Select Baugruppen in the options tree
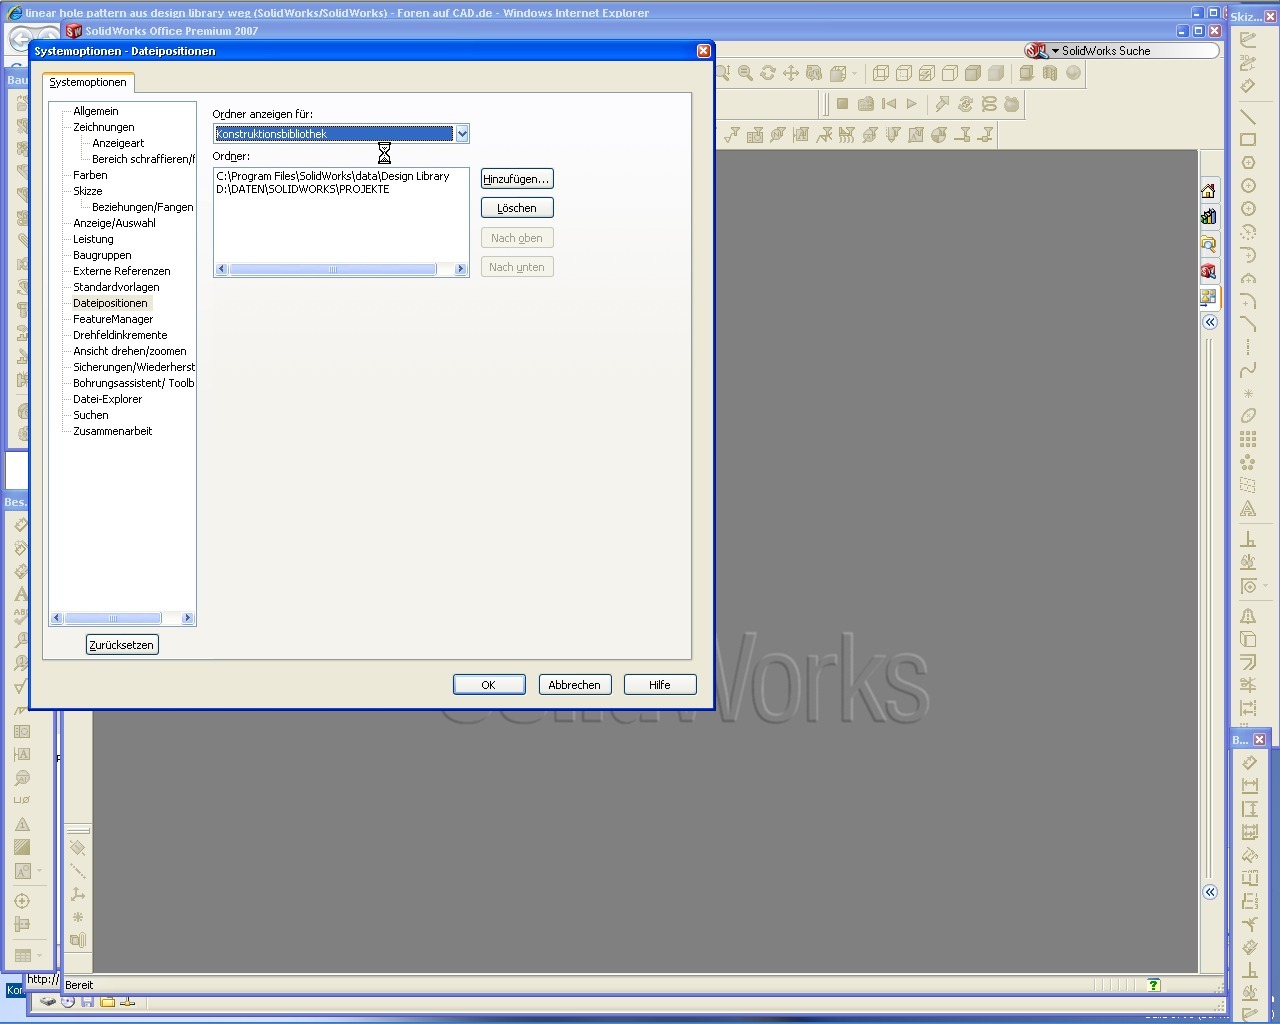The image size is (1280, 1024). [102, 255]
